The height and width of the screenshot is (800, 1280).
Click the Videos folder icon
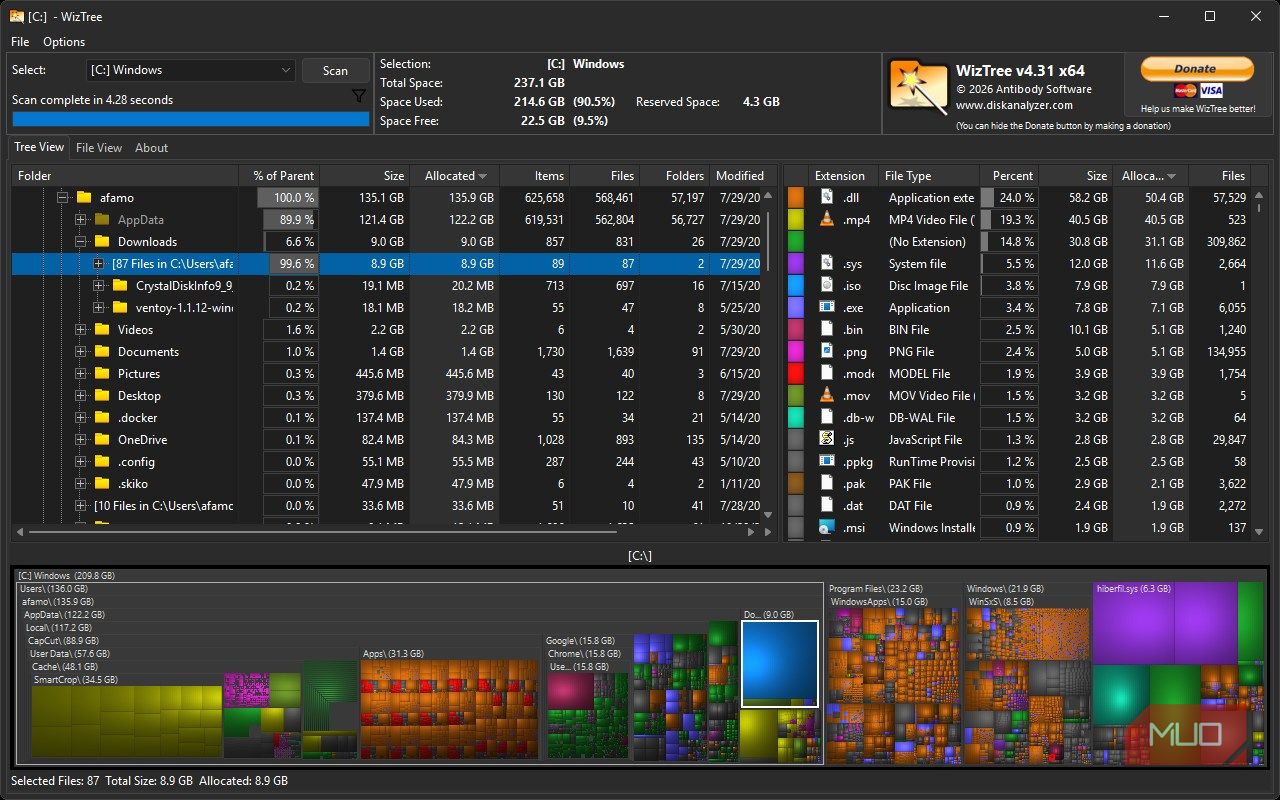[102, 330]
